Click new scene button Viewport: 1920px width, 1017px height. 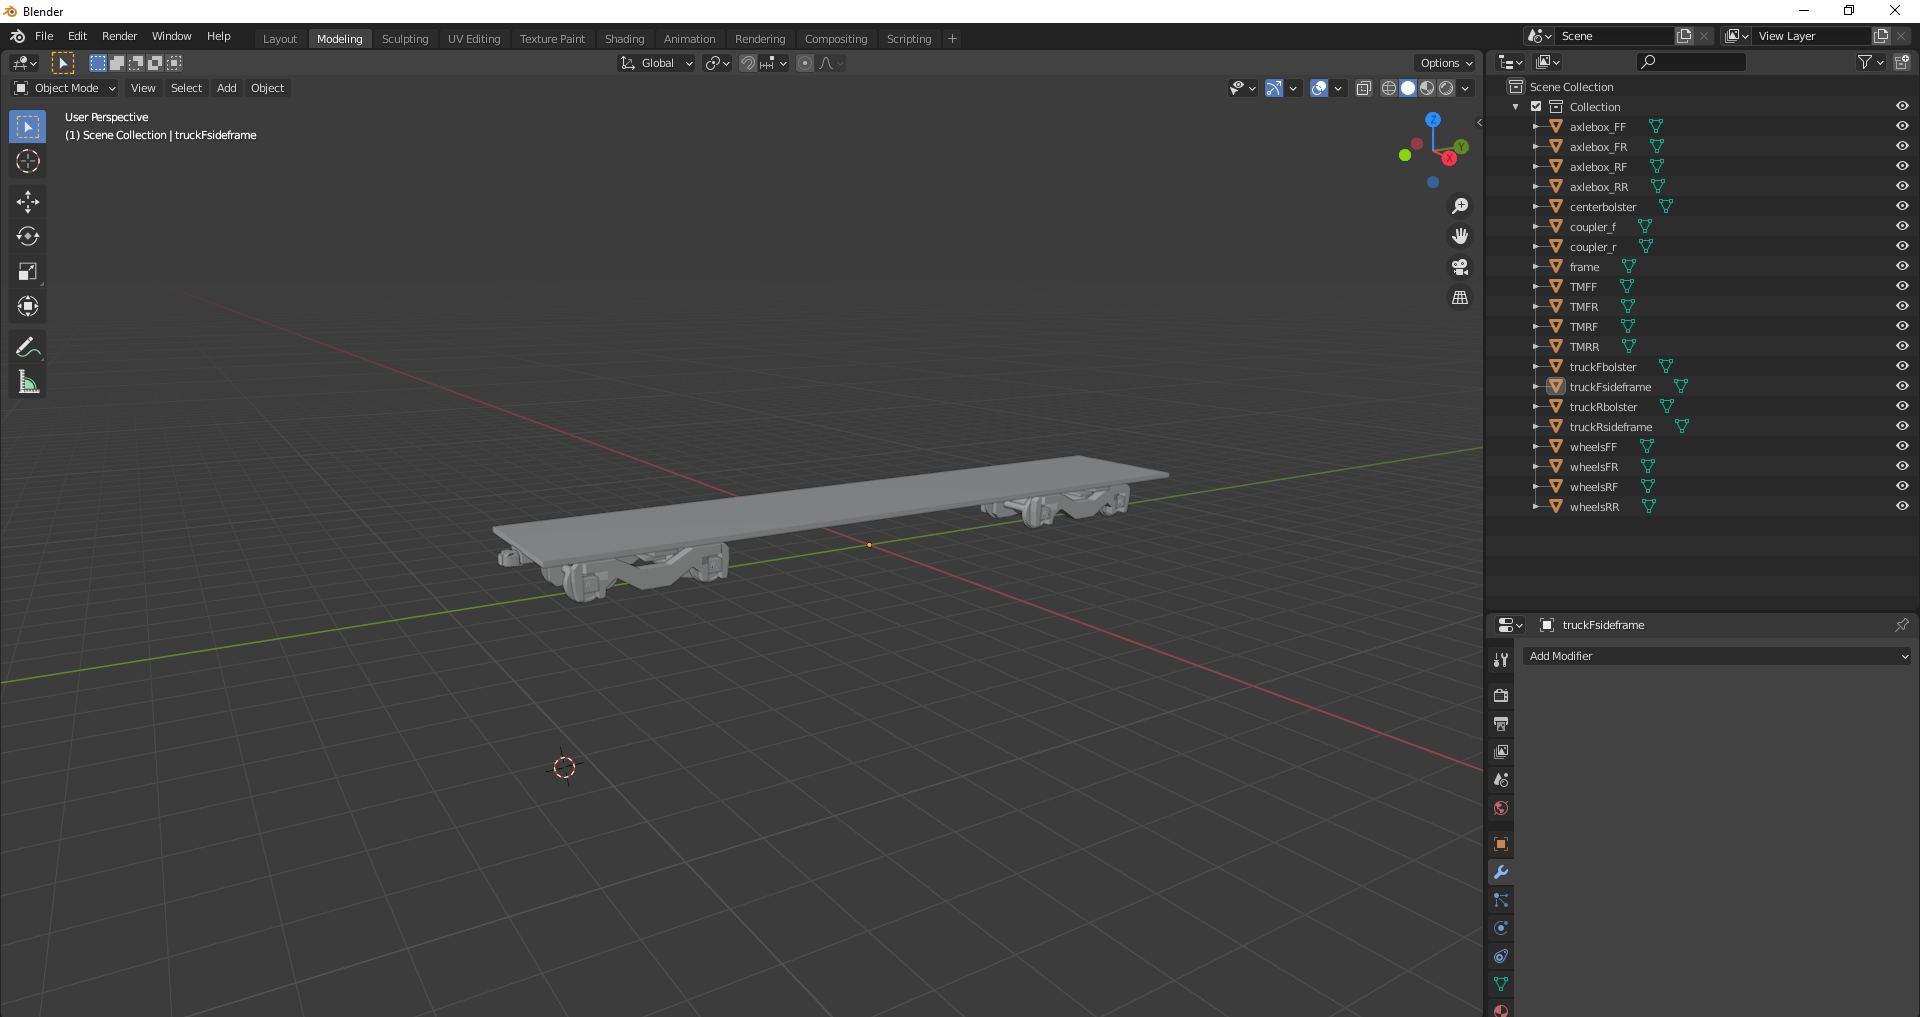(1684, 36)
